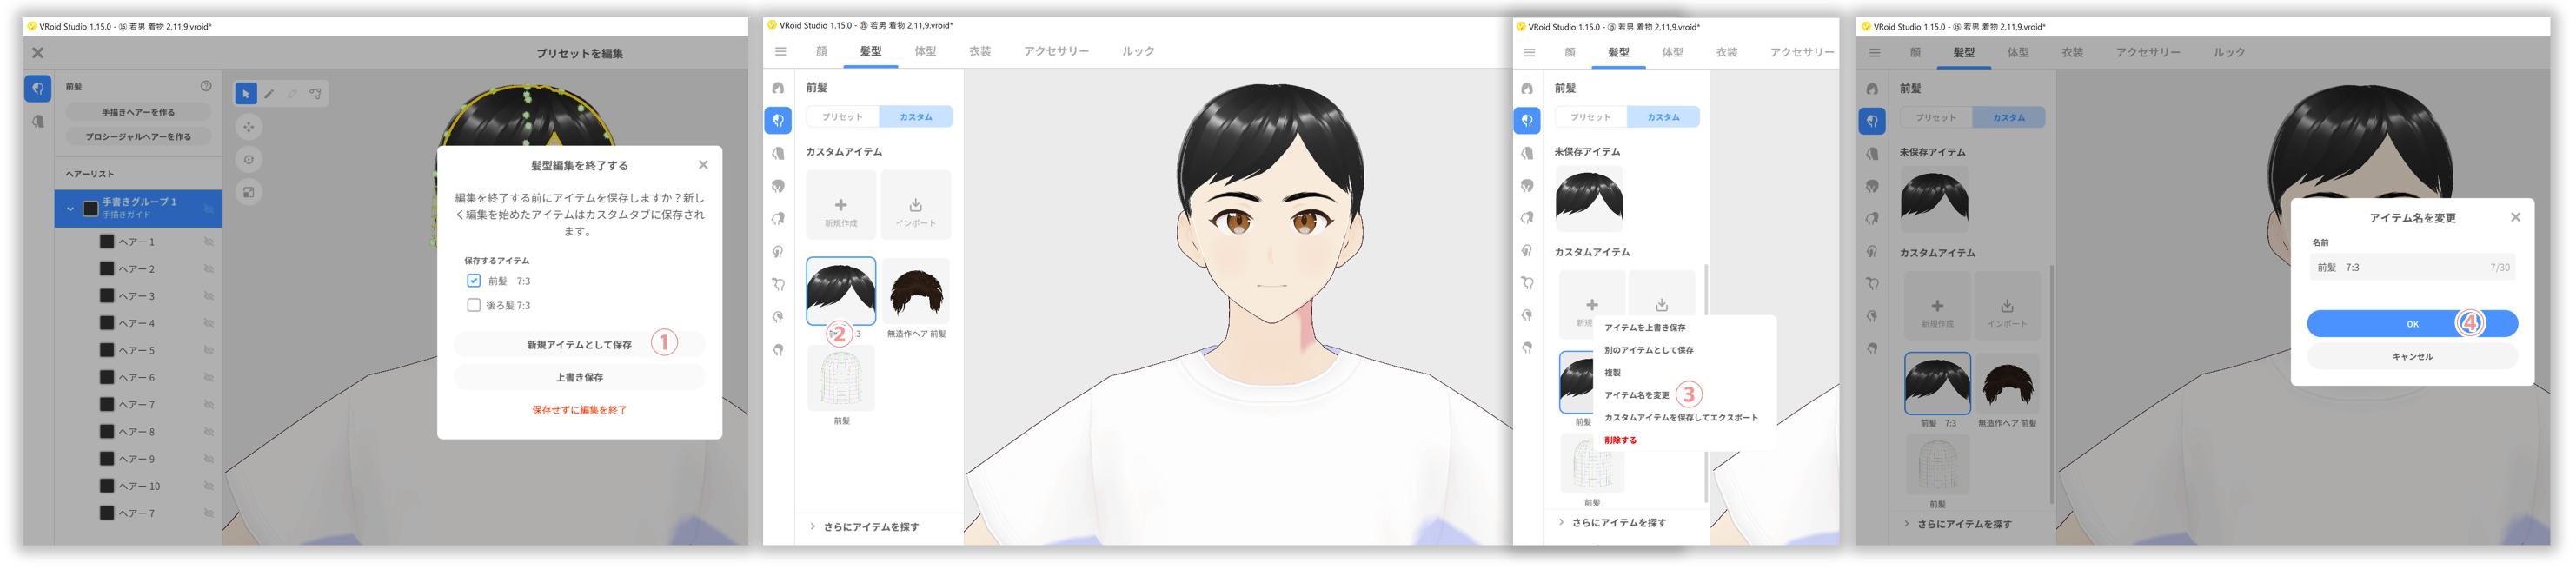Select the pen drawing tool
This screenshot has width=2576, height=576.
269,94
